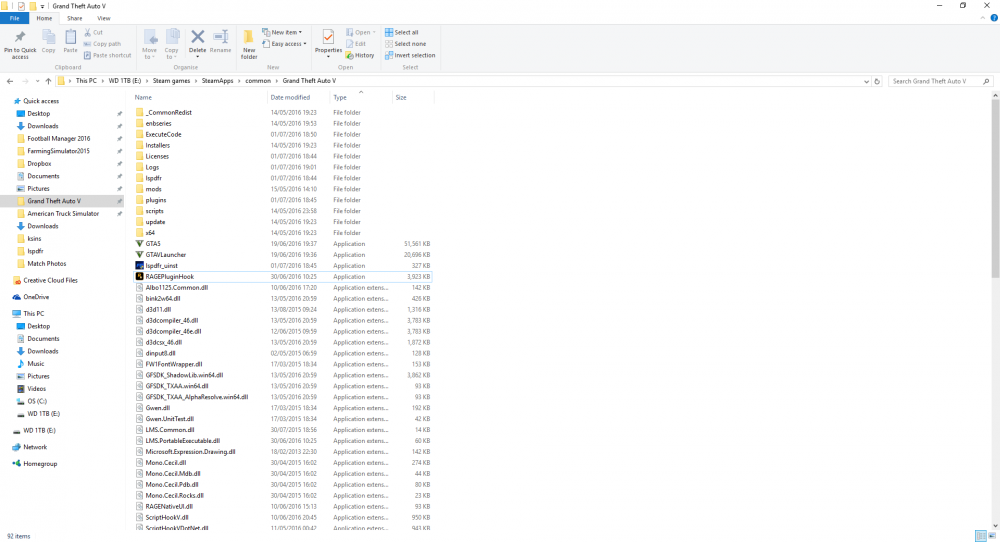Click the red Delete icon

pos(198,37)
